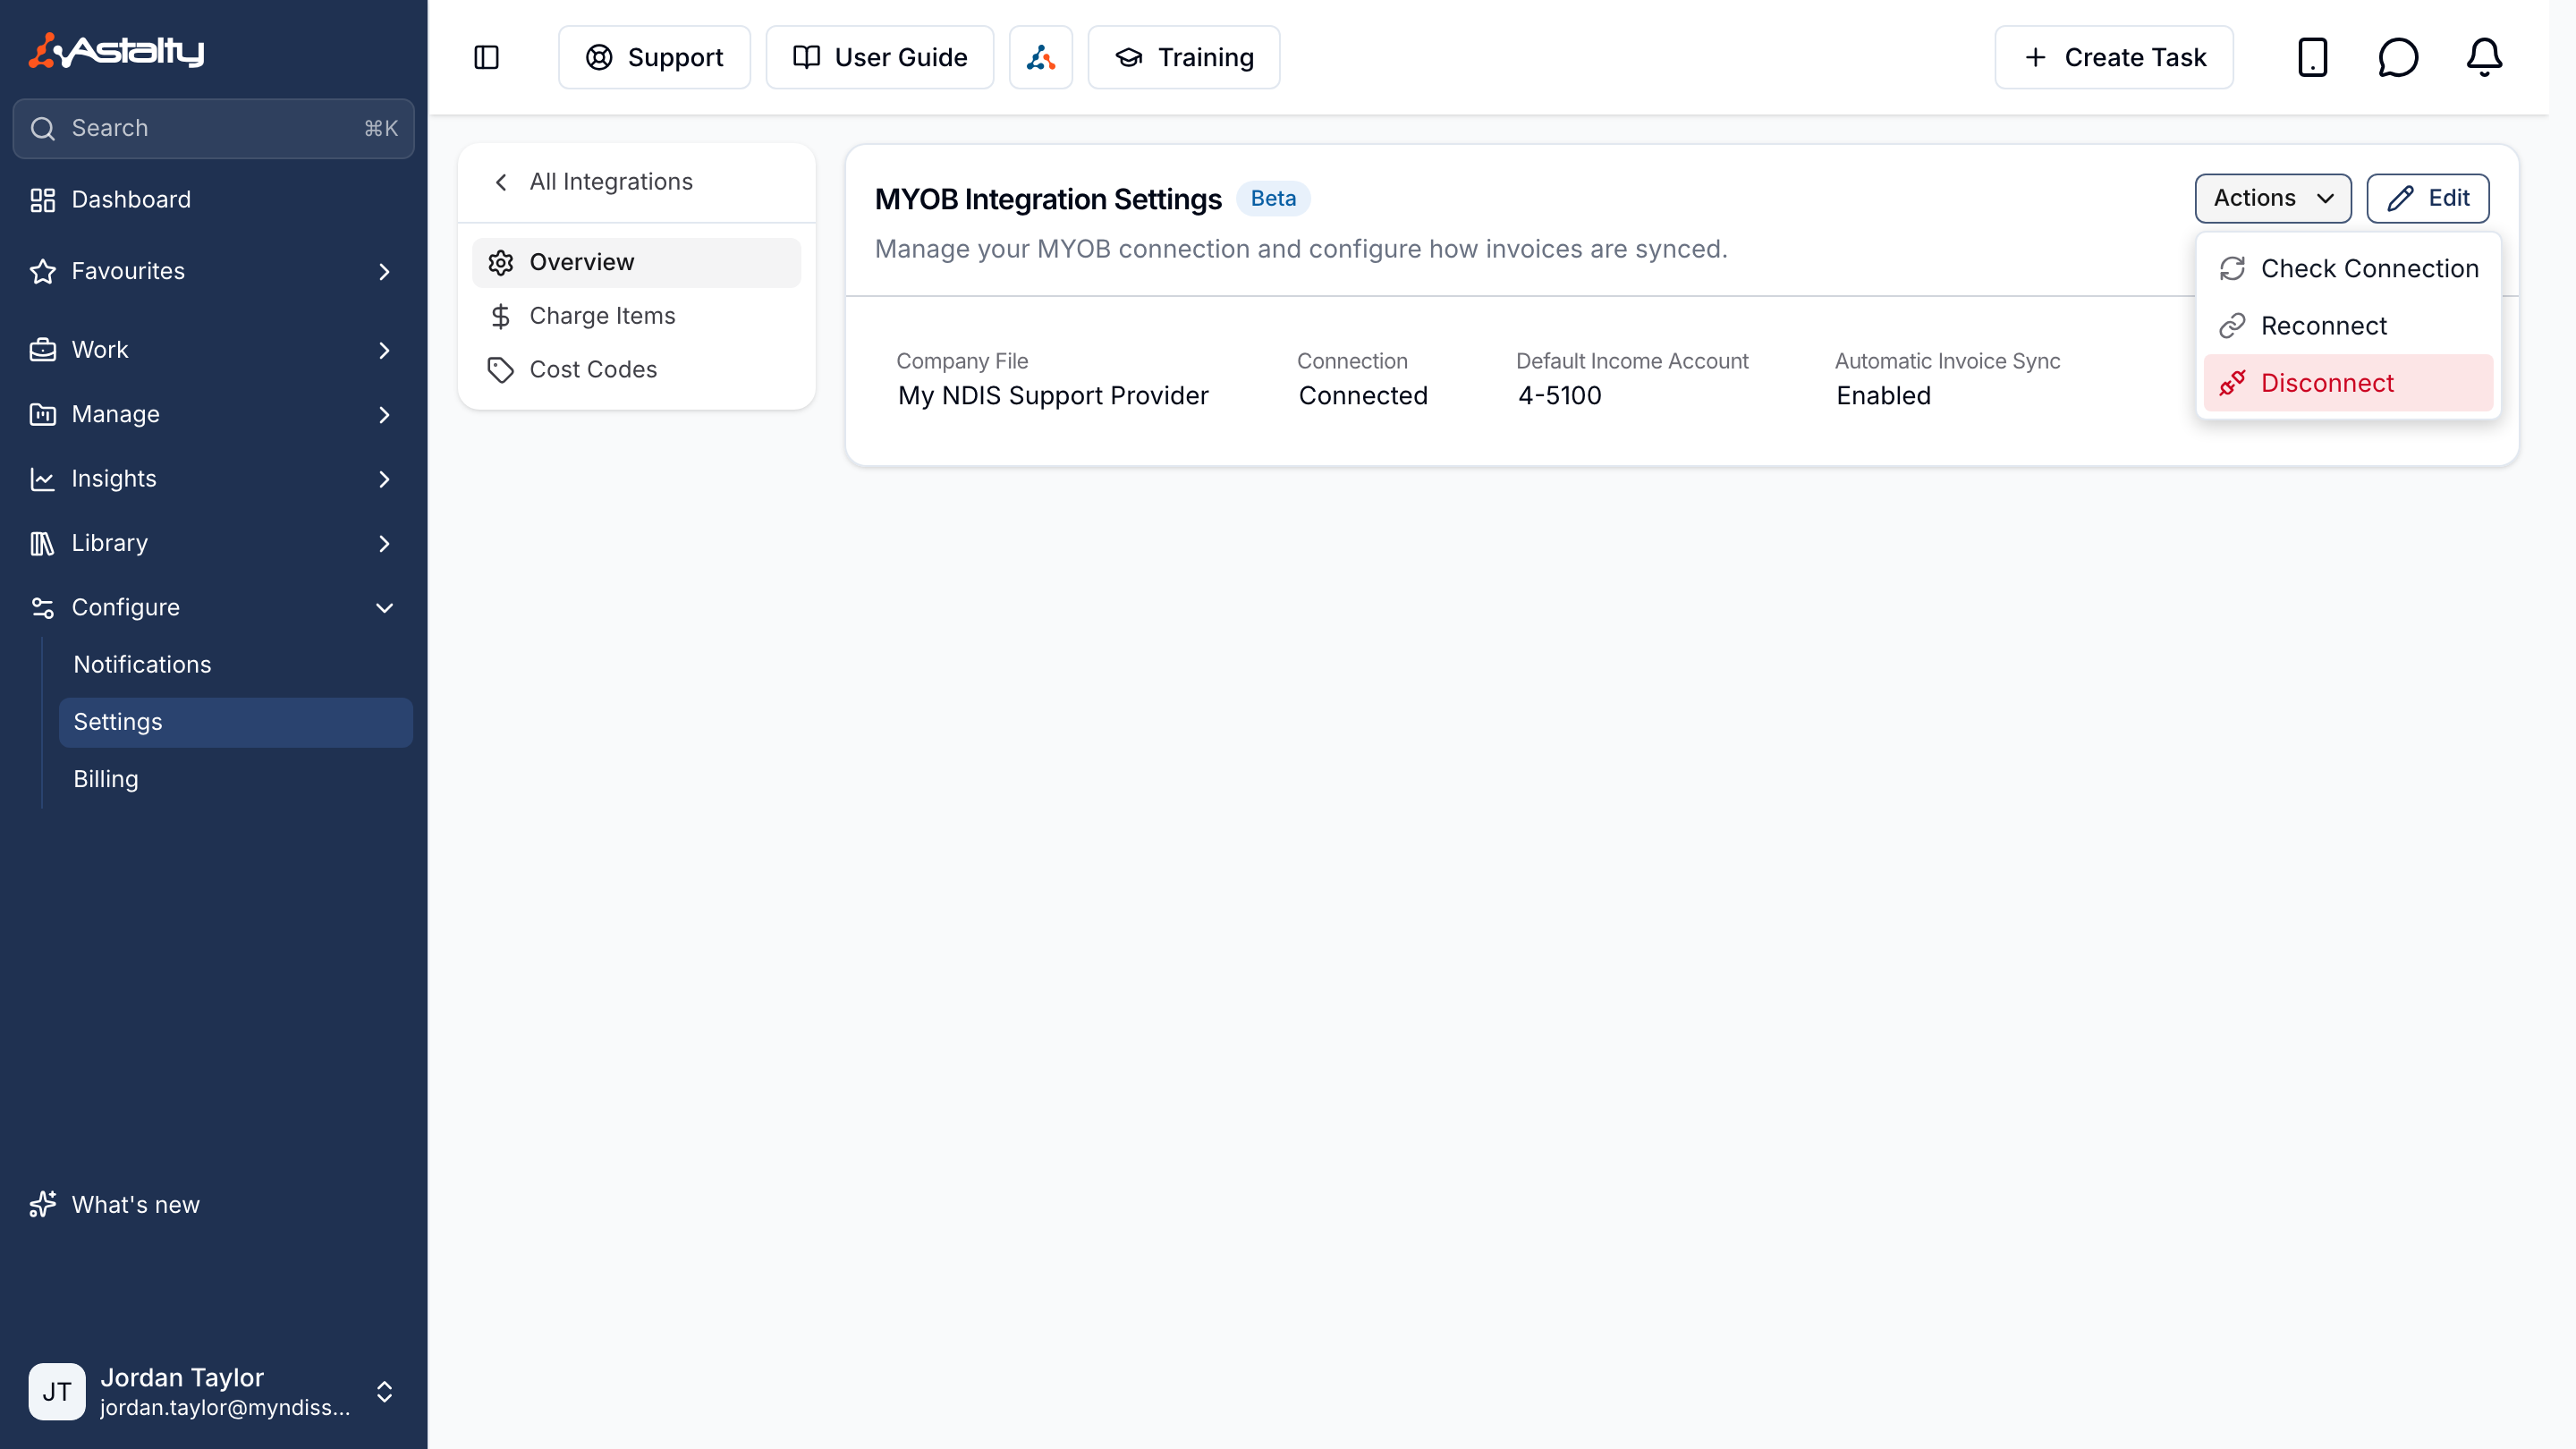Open the Notifications submenu item
This screenshot has height=1449, width=2576.
[236, 665]
